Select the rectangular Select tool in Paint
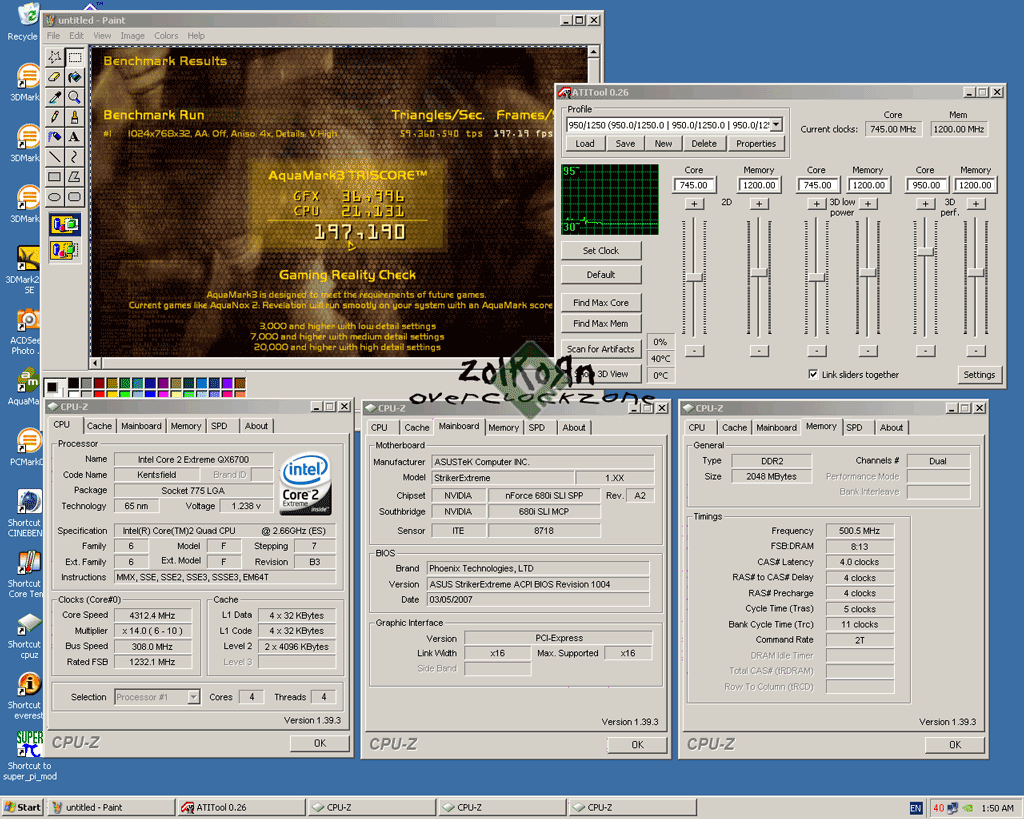The image size is (1024, 819). [x=74, y=57]
